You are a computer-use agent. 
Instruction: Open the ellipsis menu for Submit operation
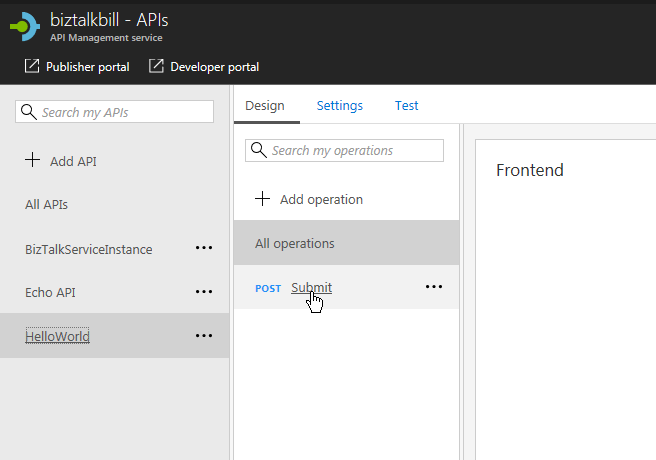click(x=433, y=287)
